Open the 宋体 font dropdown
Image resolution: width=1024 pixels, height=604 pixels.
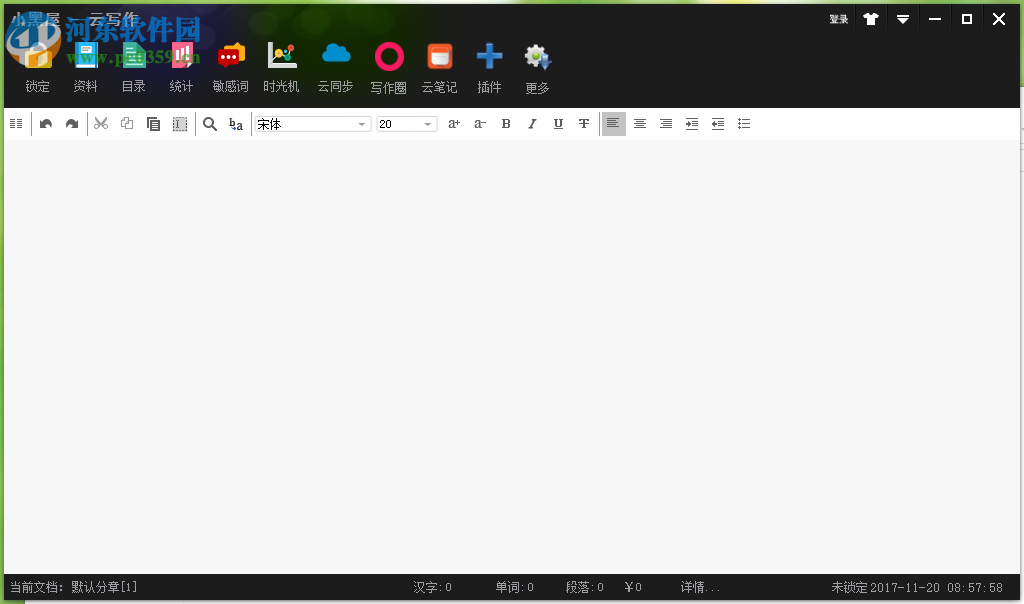[313, 124]
